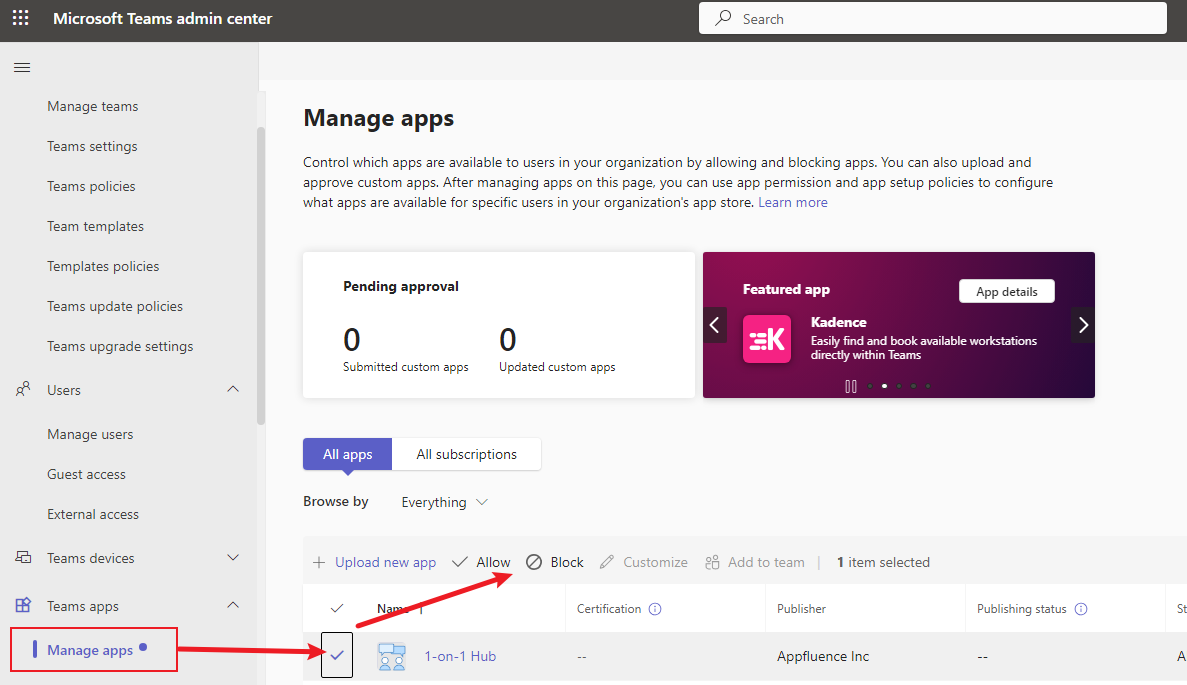Screen dimensions: 1187x685
Task: Open Publishing status info icon
Action: pos(1081,609)
